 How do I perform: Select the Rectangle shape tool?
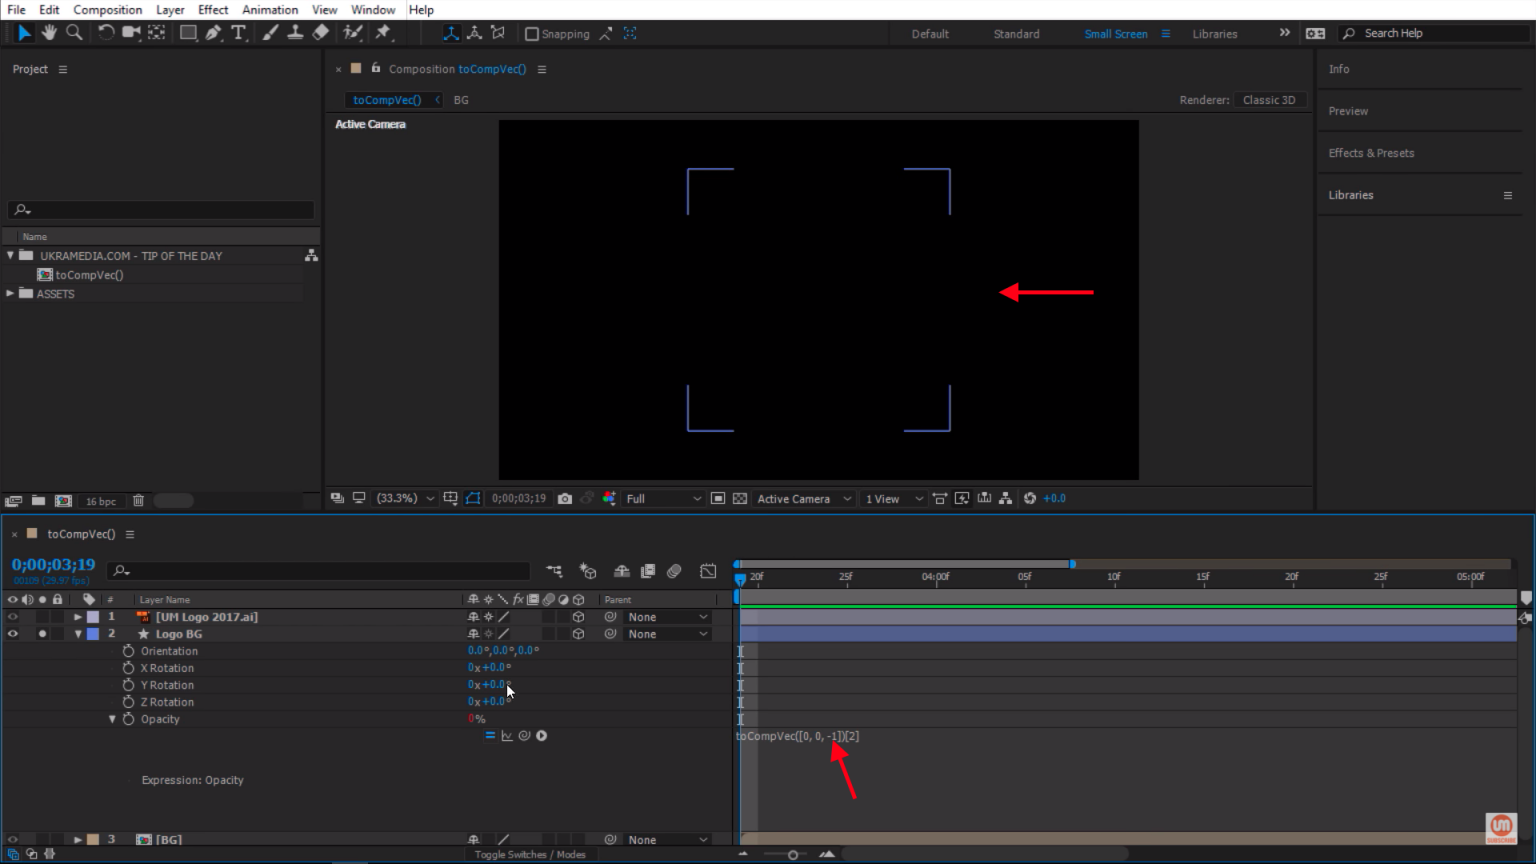[x=187, y=33]
